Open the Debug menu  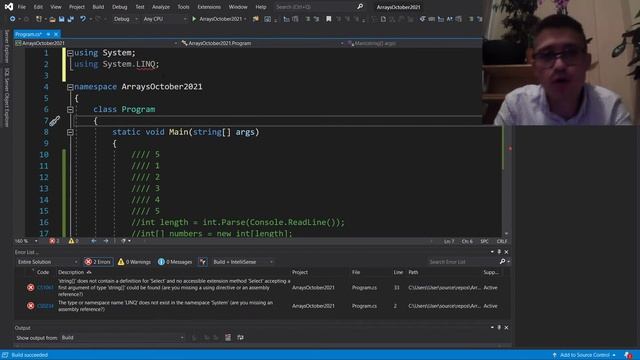120,7
